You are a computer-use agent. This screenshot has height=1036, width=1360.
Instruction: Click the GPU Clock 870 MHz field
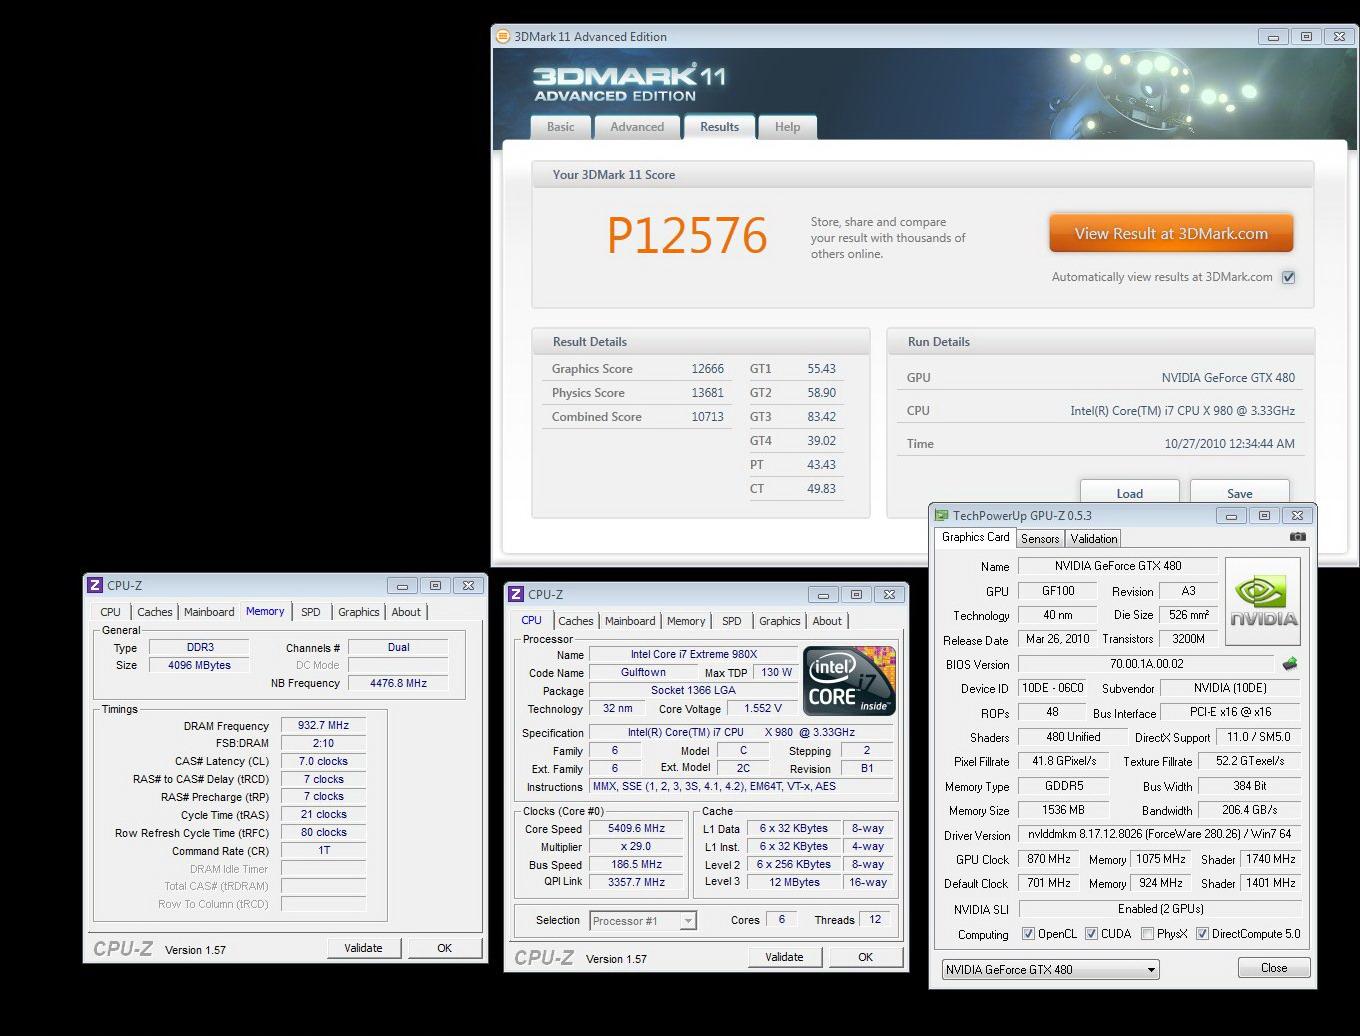click(x=1049, y=859)
